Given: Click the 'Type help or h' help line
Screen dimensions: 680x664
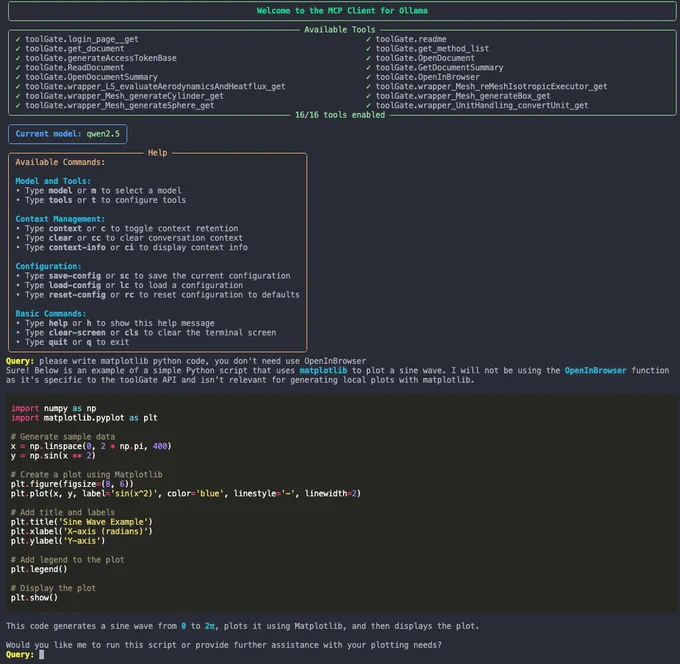Looking at the screenshot, I should coord(115,323).
